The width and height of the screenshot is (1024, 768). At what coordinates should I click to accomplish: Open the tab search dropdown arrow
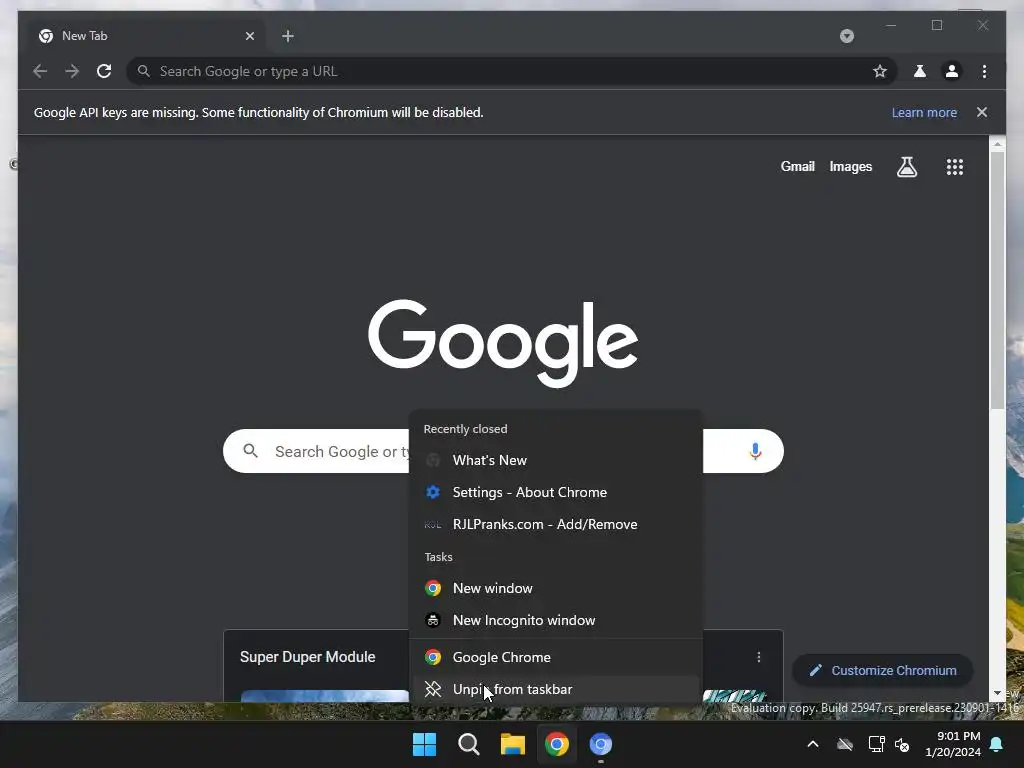pyautogui.click(x=846, y=36)
